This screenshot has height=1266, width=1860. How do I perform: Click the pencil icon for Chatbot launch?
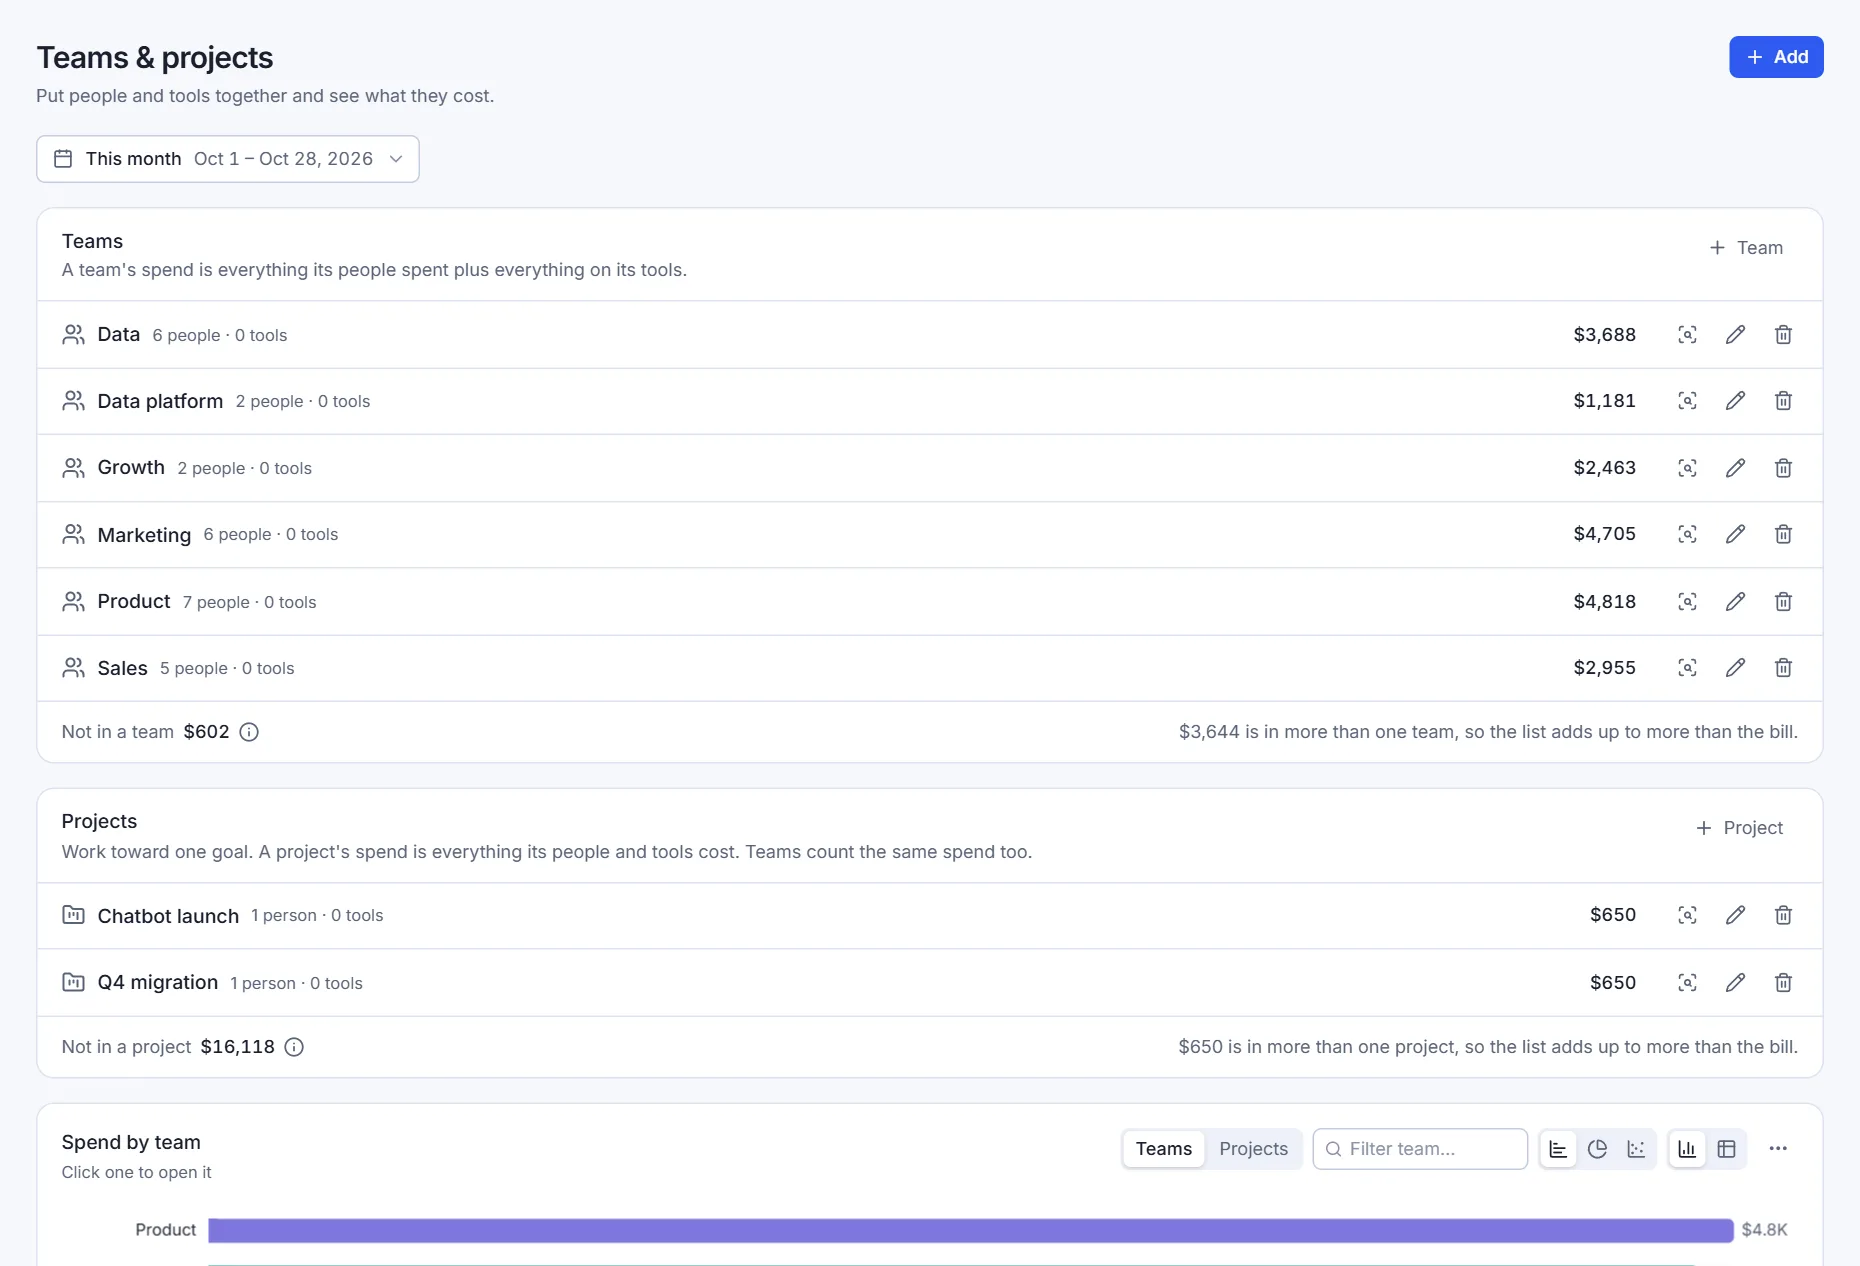pyautogui.click(x=1735, y=915)
